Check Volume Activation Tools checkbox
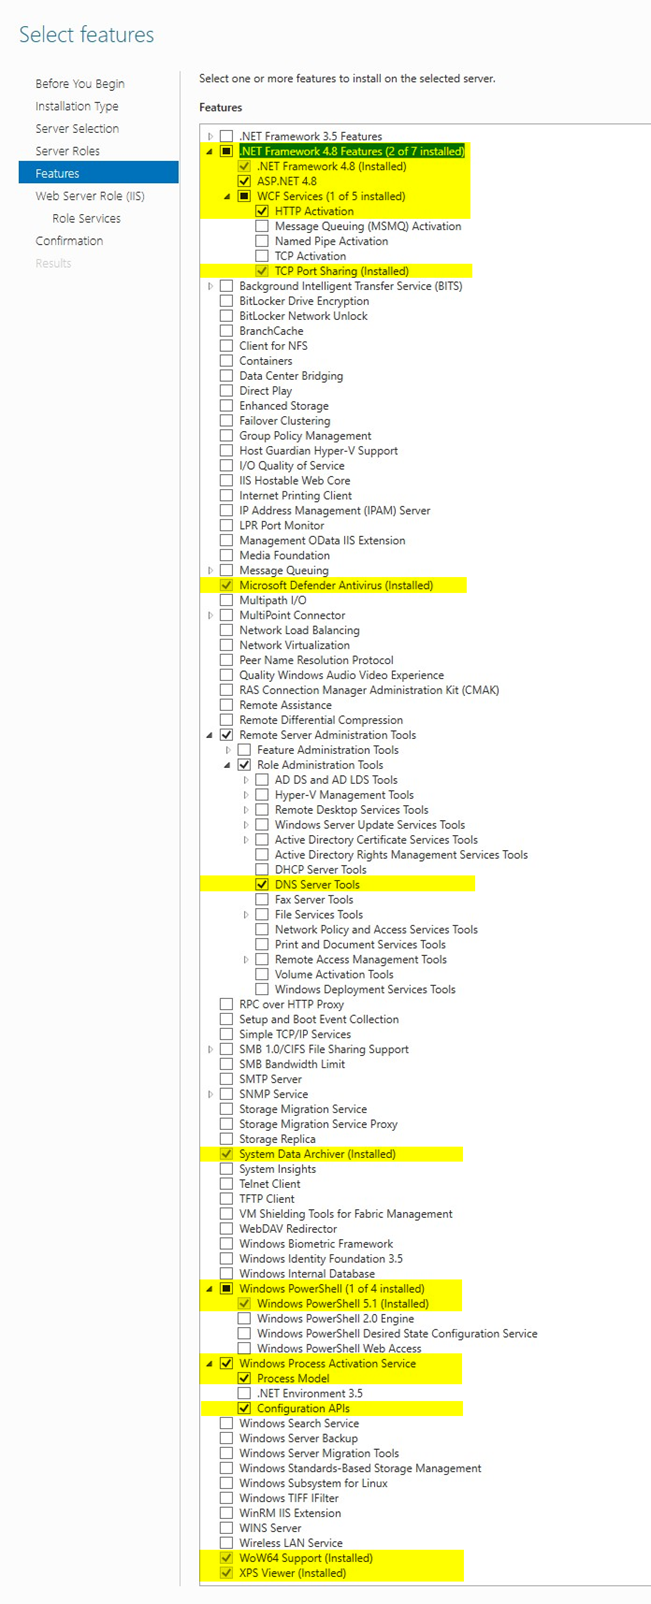Screen dimensions: 651x1604 click(x=262, y=974)
